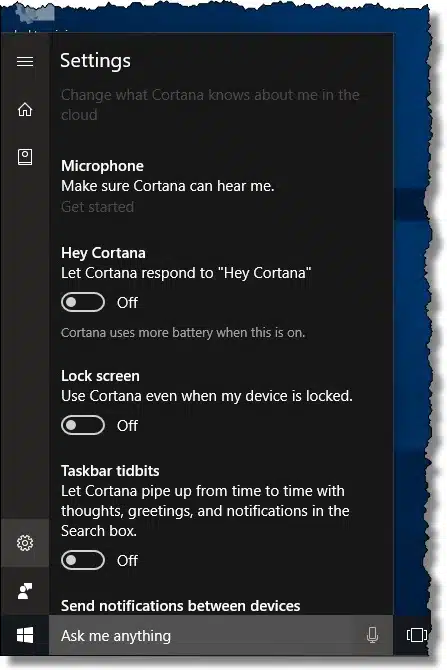Viewport: 447px width, 670px height.
Task: Click 'Make sure Cortana can hear me' text
Action: tap(168, 186)
